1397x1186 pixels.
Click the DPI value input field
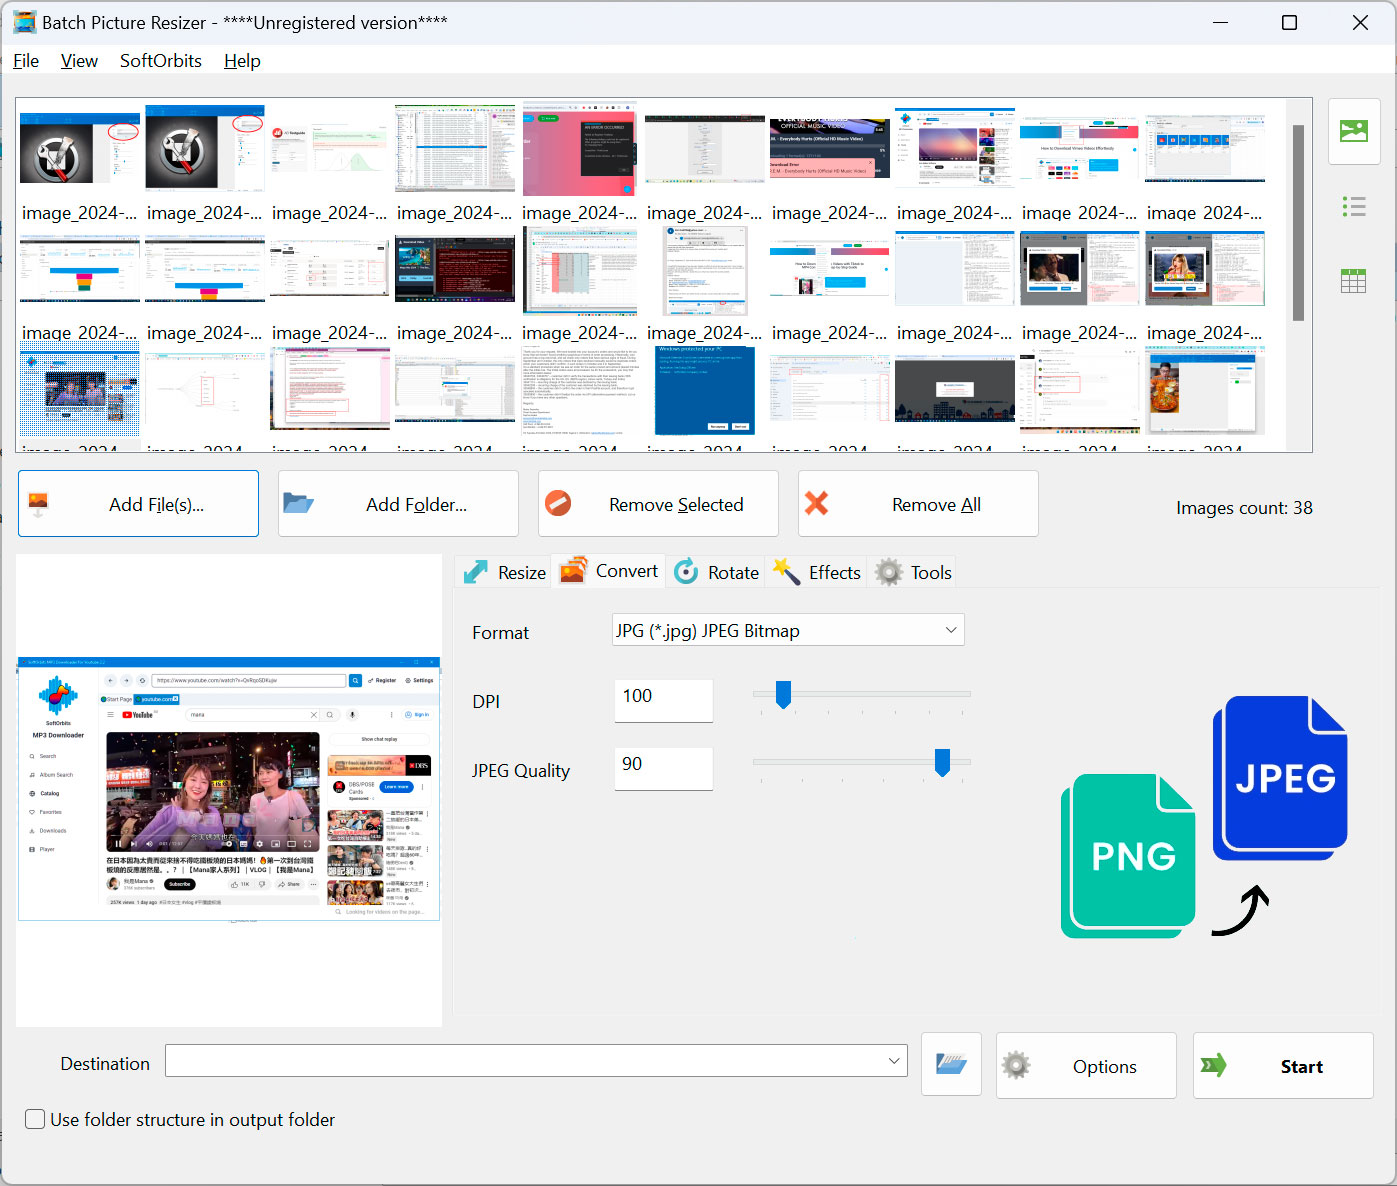coord(662,698)
